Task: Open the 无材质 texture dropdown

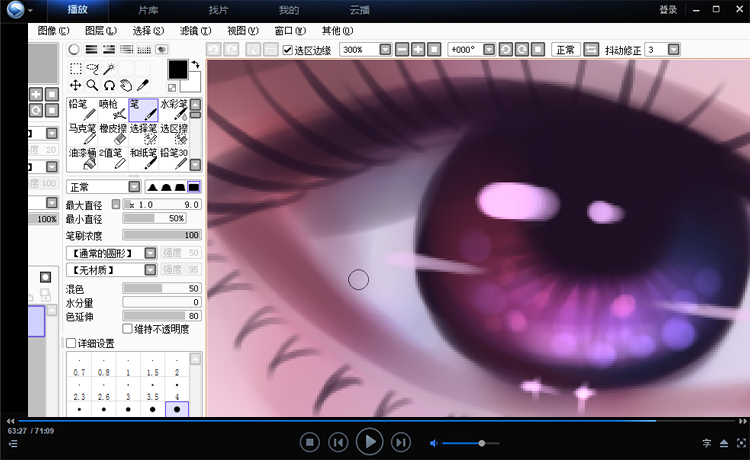Action: click(x=151, y=270)
